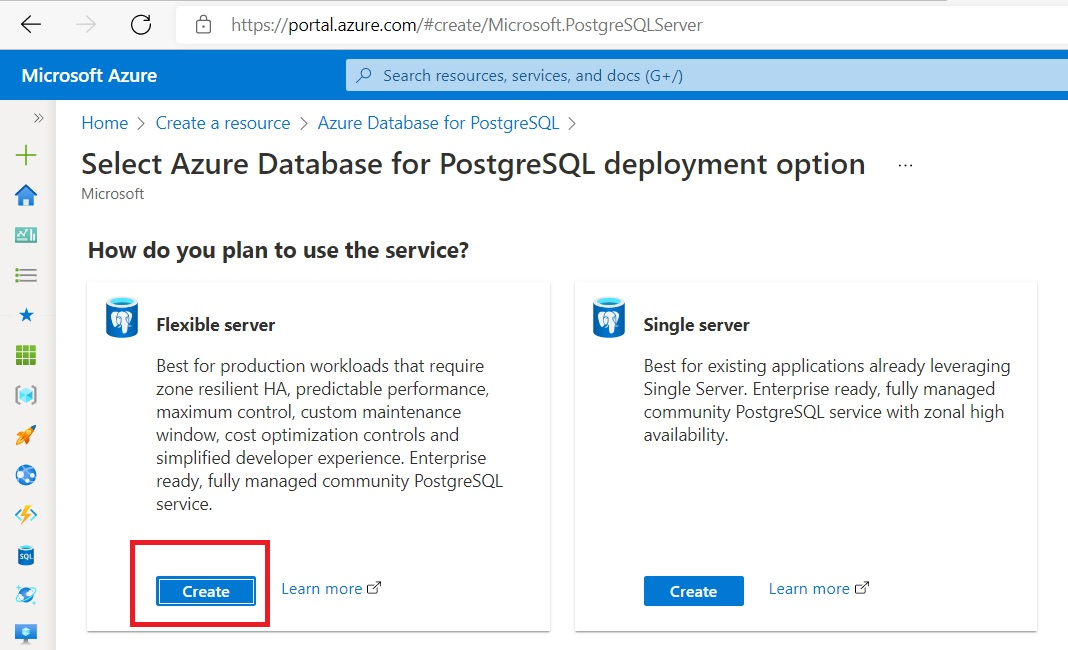The width and height of the screenshot is (1068, 650).
Task: Click the Flexible server card heading
Action: pyautogui.click(x=215, y=325)
